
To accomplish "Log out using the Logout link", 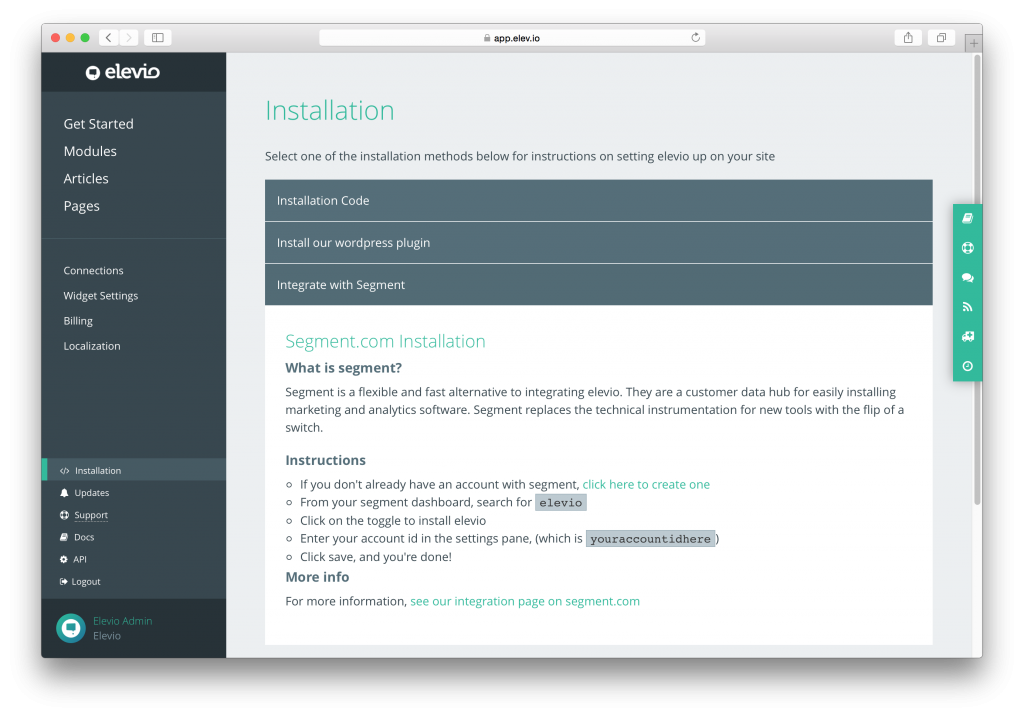I will 86,582.
